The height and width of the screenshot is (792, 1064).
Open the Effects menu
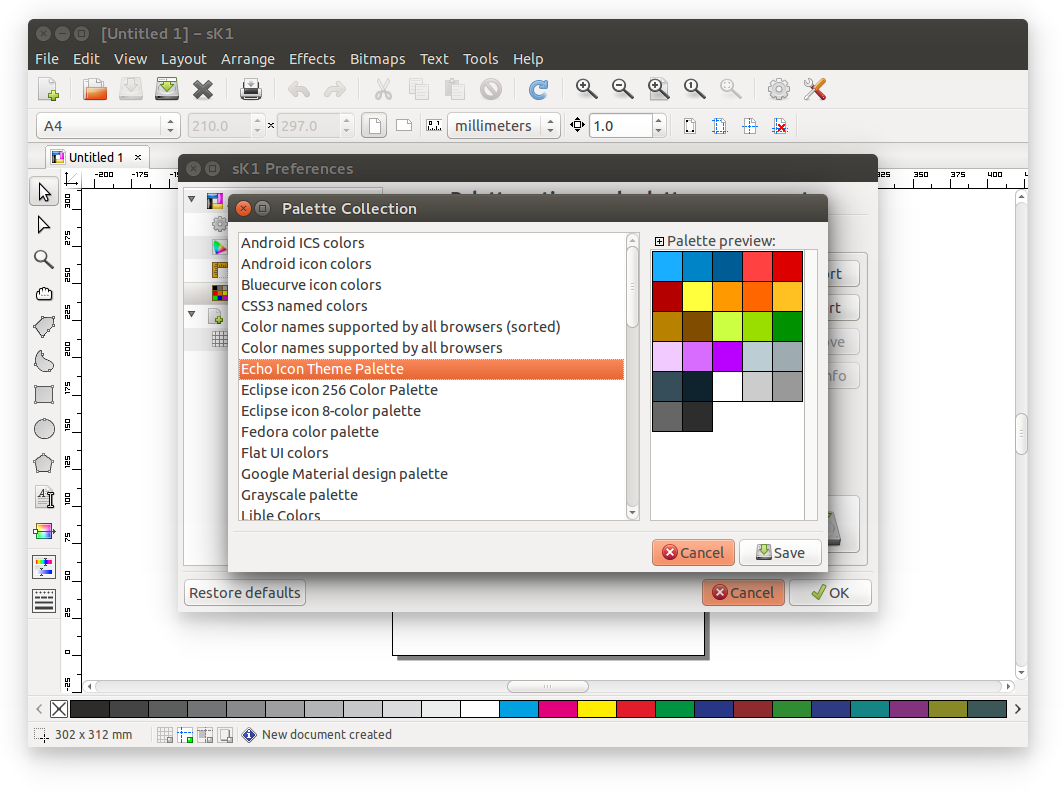pyautogui.click(x=312, y=59)
